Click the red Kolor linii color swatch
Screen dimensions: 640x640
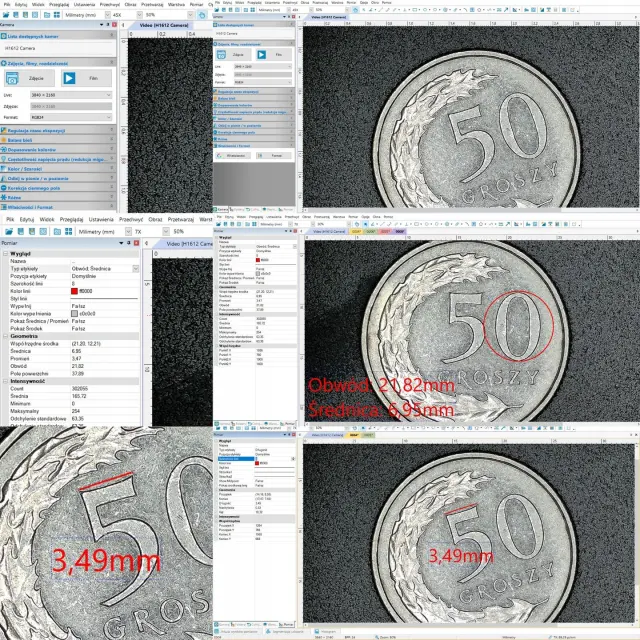coord(73,291)
